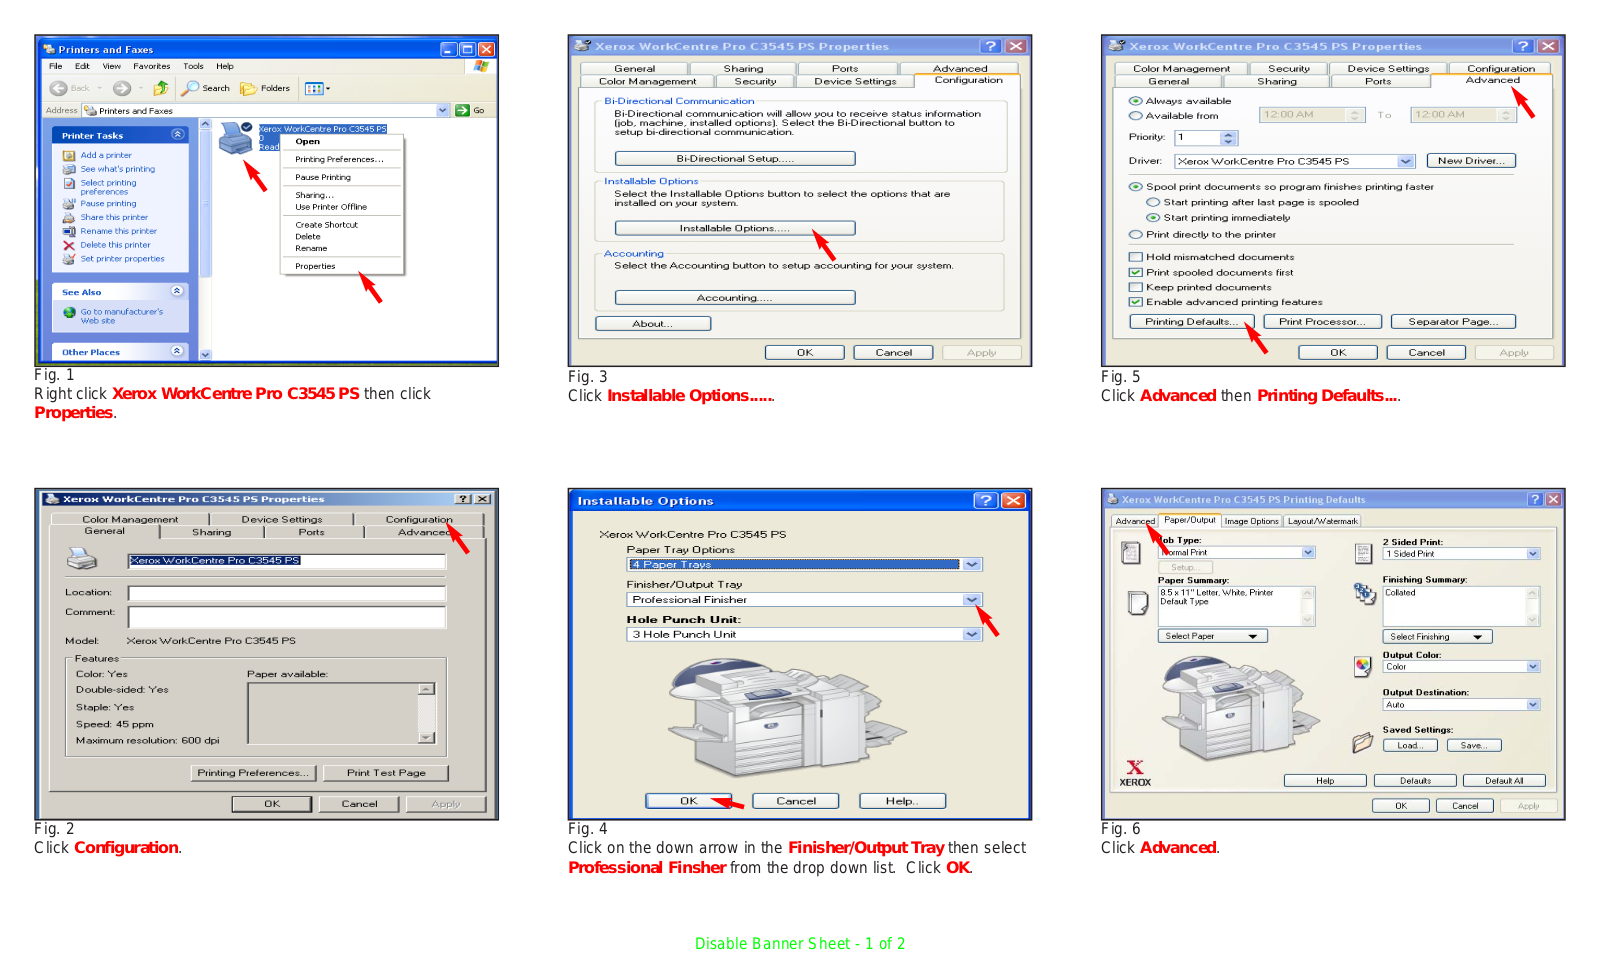
Task: Click the Installable Options..... button
Action: point(735,228)
